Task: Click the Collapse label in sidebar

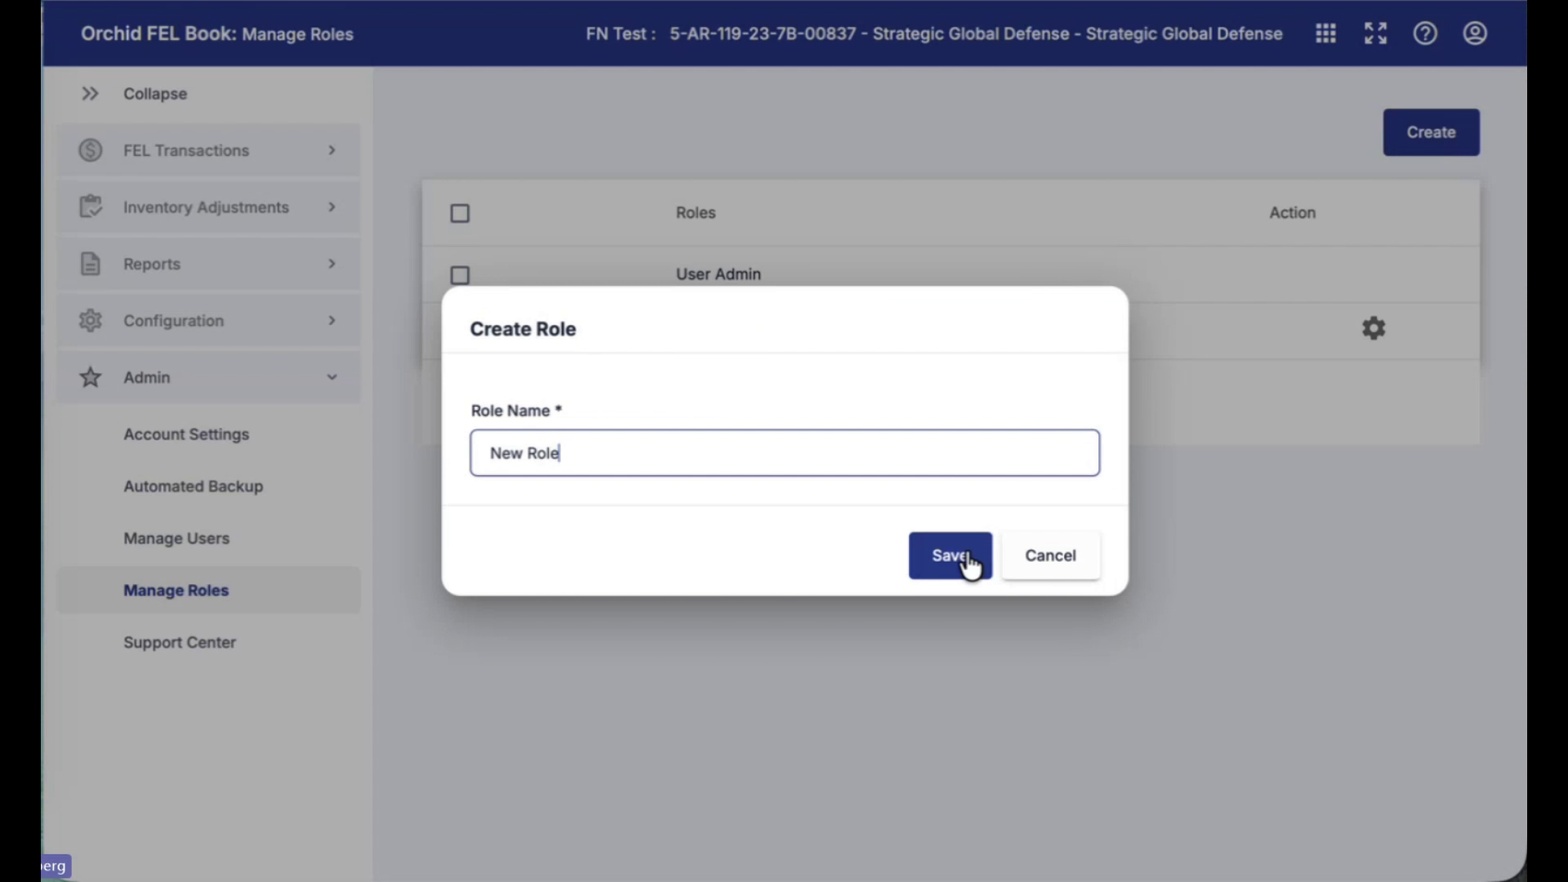Action: tap(155, 93)
